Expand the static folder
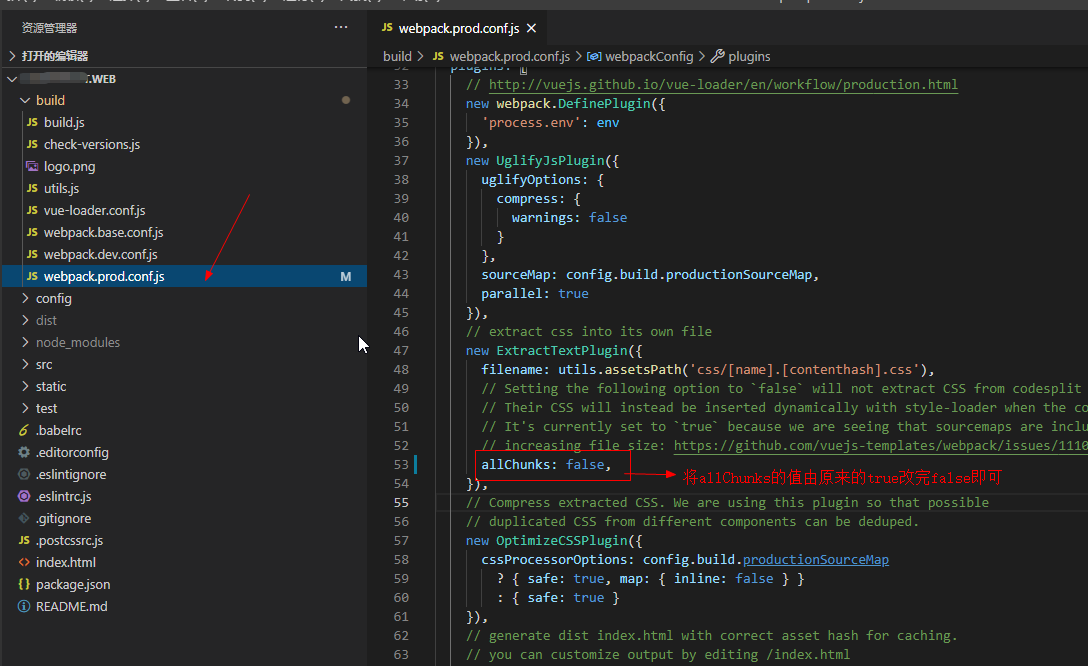Screen dimensions: 1088x666 coord(25,386)
